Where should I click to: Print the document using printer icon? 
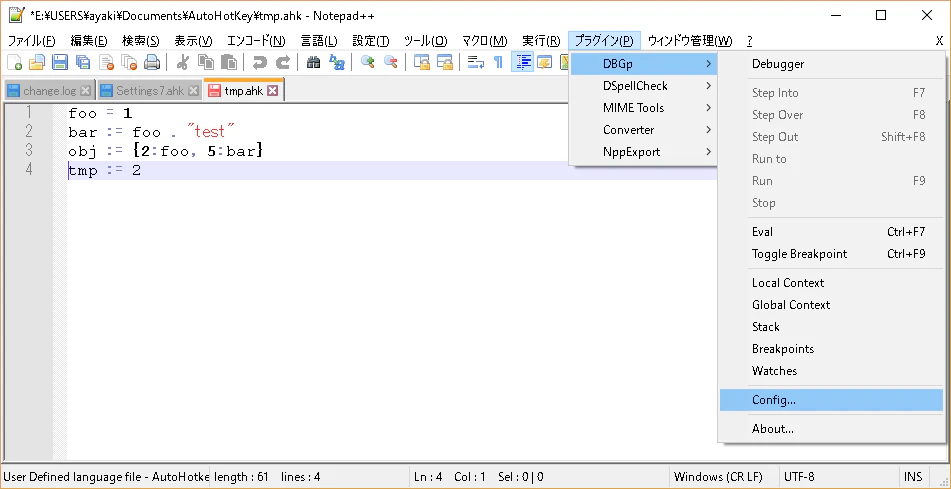[x=152, y=62]
